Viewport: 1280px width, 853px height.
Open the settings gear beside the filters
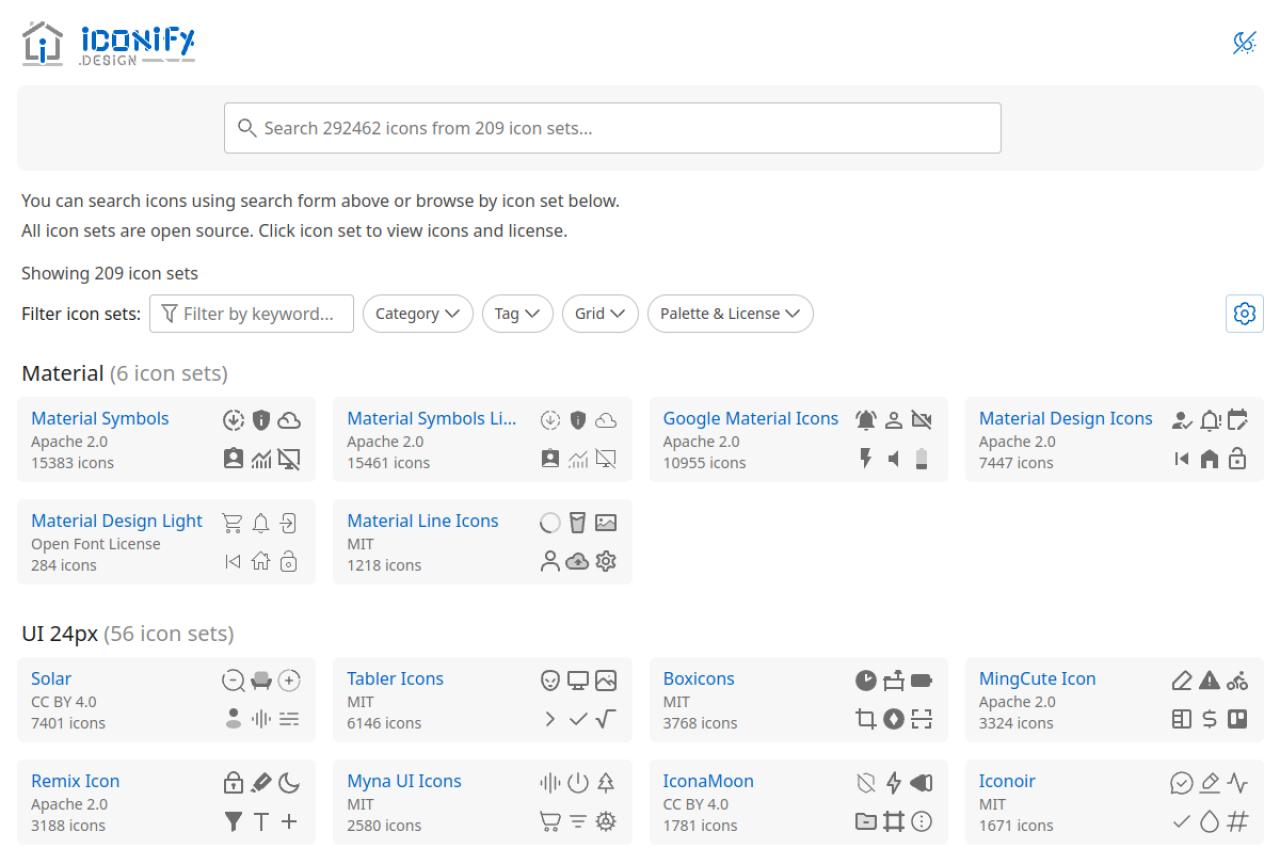tap(1244, 313)
